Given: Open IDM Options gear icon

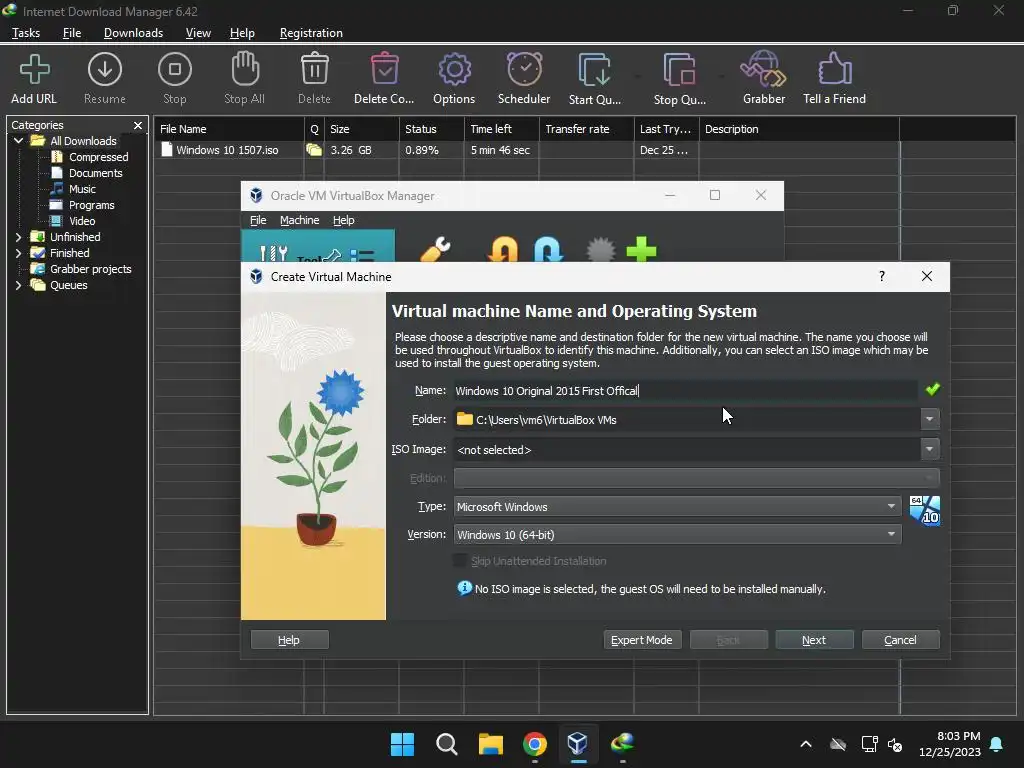Looking at the screenshot, I should 454,69.
